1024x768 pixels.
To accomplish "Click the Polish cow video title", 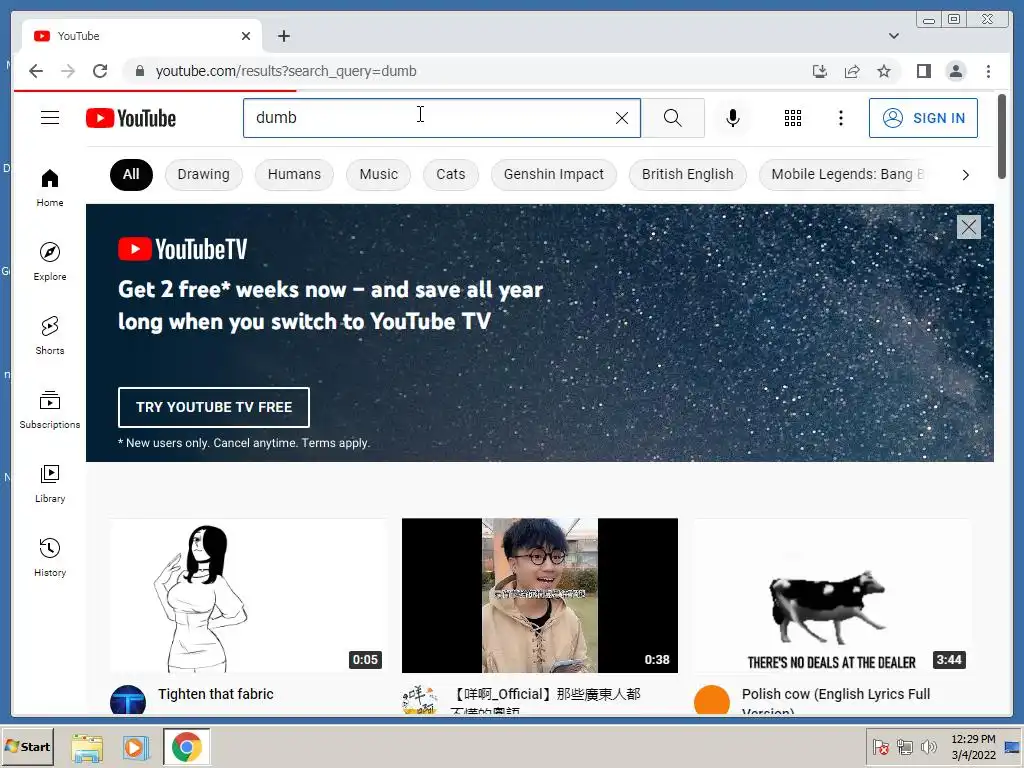I will click(x=836, y=699).
